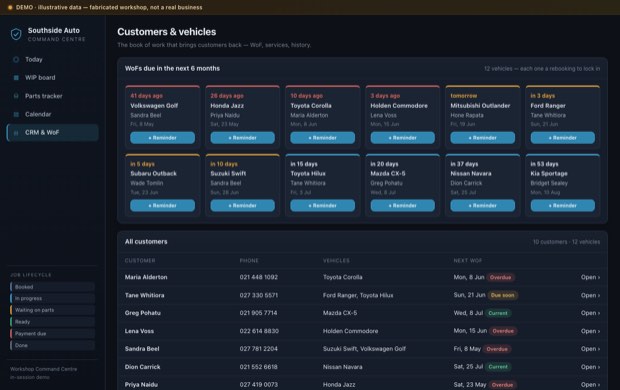
Task: Click the 'All customers' section title
Action: [146, 242]
